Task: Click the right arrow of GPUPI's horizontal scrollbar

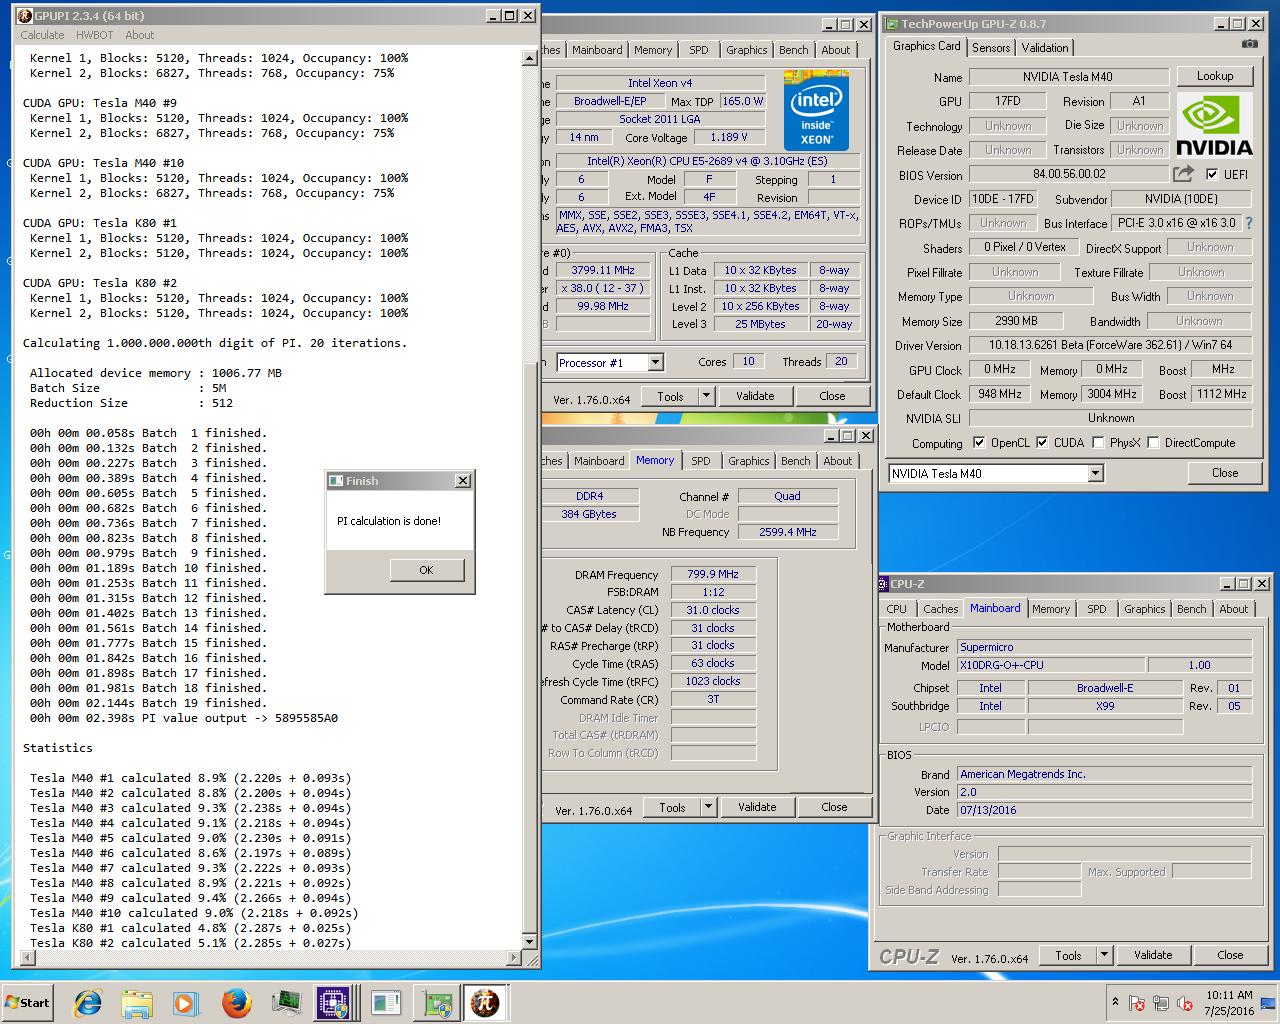Action: 515,958
